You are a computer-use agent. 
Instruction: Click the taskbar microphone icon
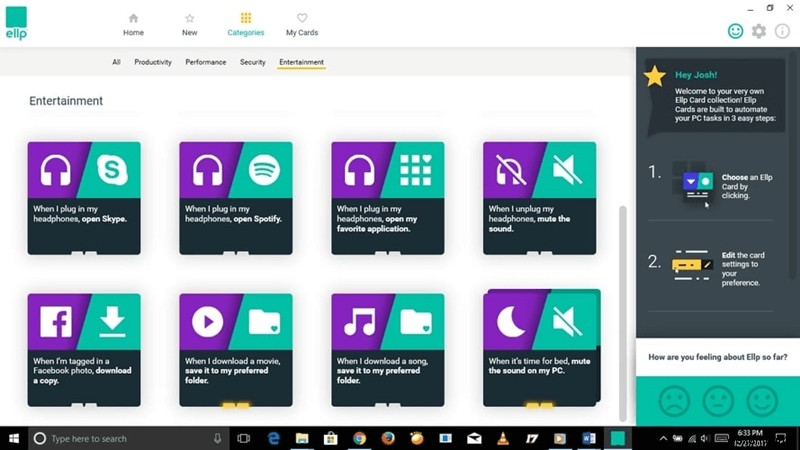[218, 438]
